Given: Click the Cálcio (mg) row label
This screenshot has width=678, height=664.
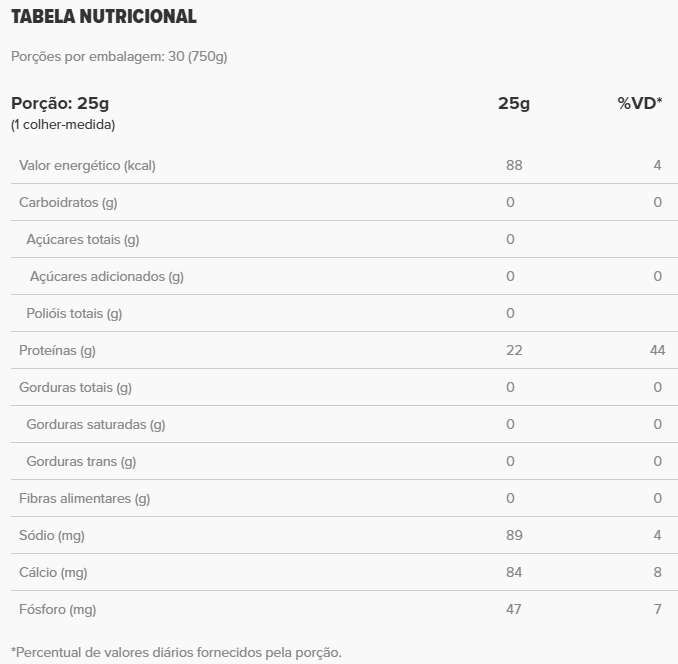Looking at the screenshot, I should tap(53, 573).
